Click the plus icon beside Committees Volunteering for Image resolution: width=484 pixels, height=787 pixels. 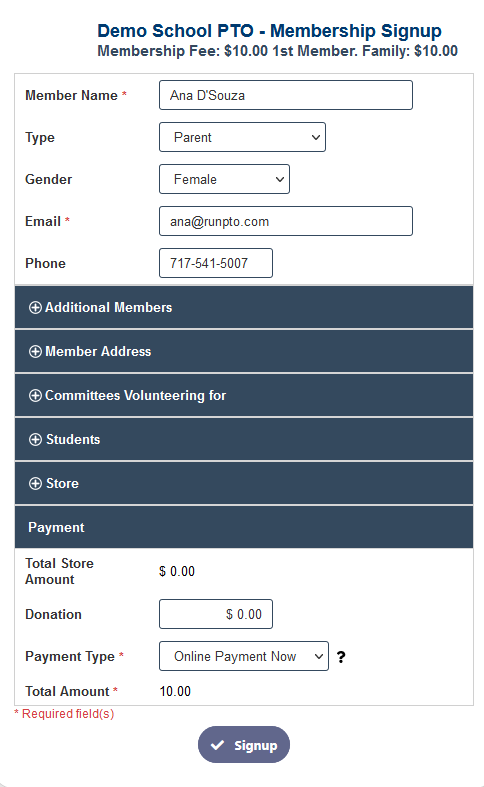point(35,396)
